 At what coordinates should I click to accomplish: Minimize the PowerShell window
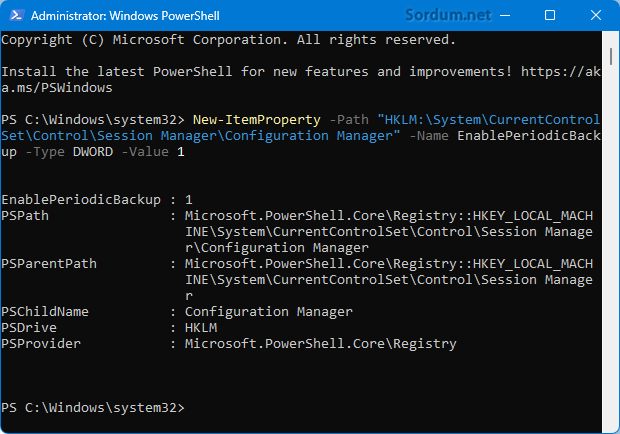(505, 15)
